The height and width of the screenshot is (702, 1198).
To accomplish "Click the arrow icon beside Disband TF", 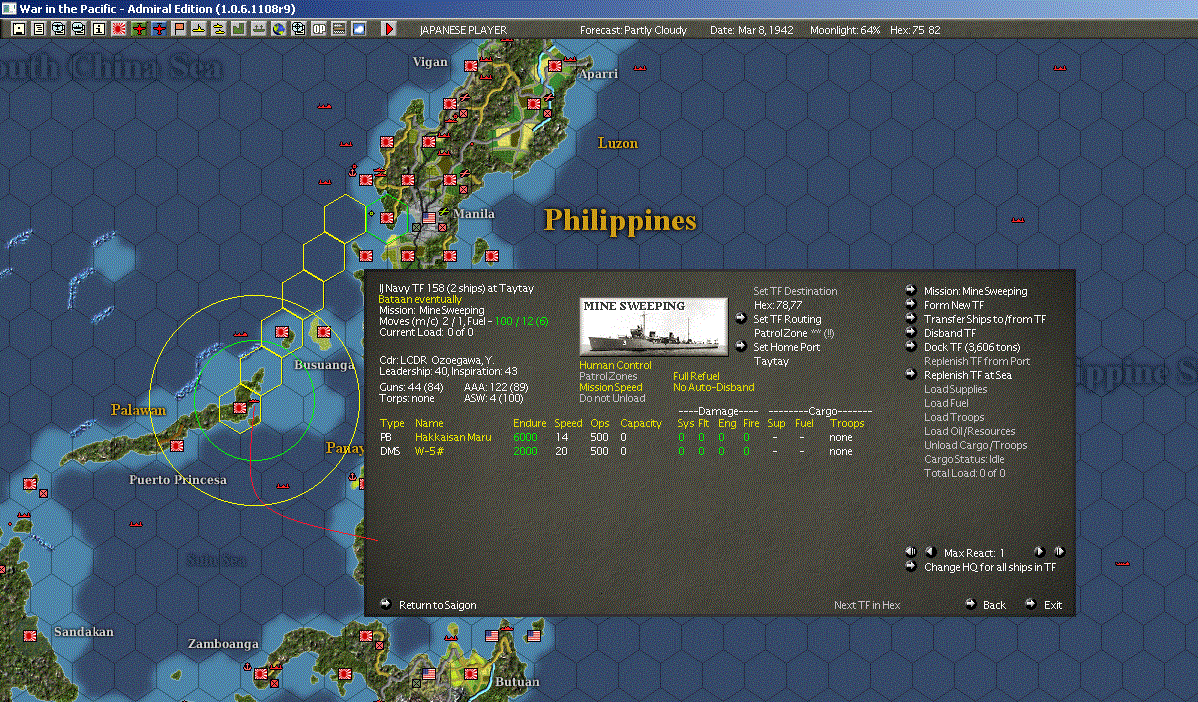I will coord(911,332).
